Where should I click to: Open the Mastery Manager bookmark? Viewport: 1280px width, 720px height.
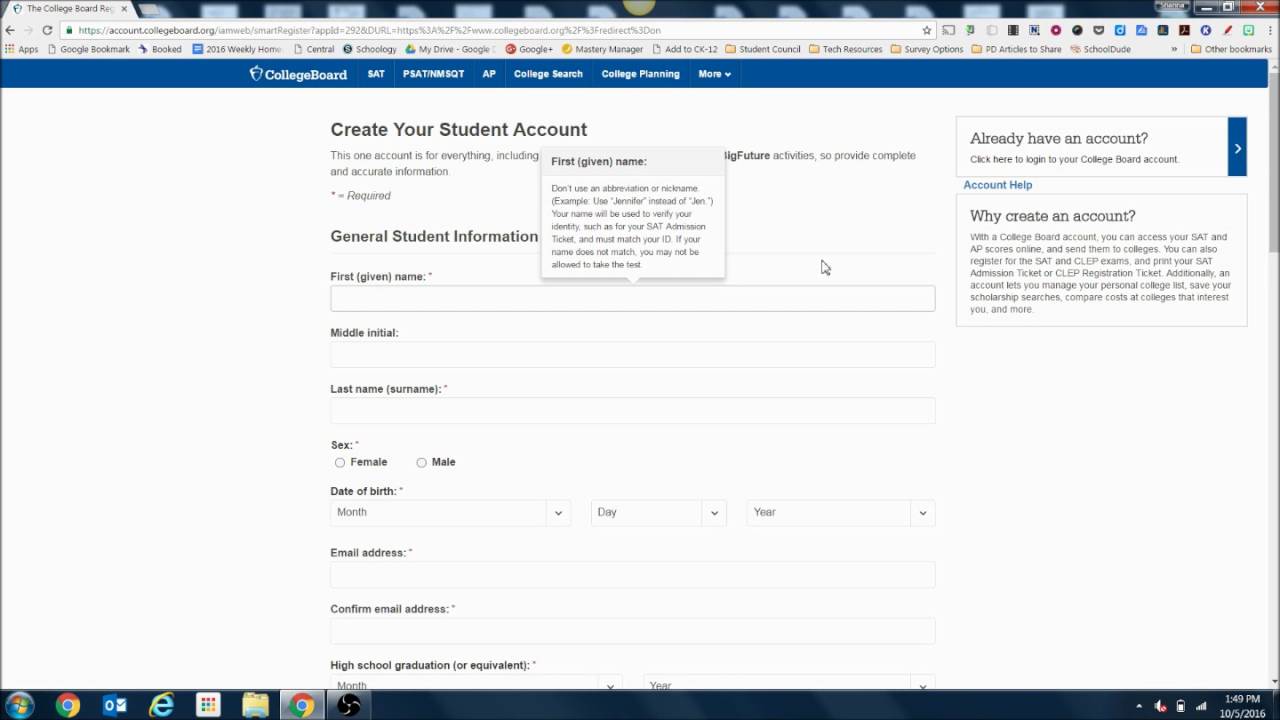pyautogui.click(x=602, y=49)
